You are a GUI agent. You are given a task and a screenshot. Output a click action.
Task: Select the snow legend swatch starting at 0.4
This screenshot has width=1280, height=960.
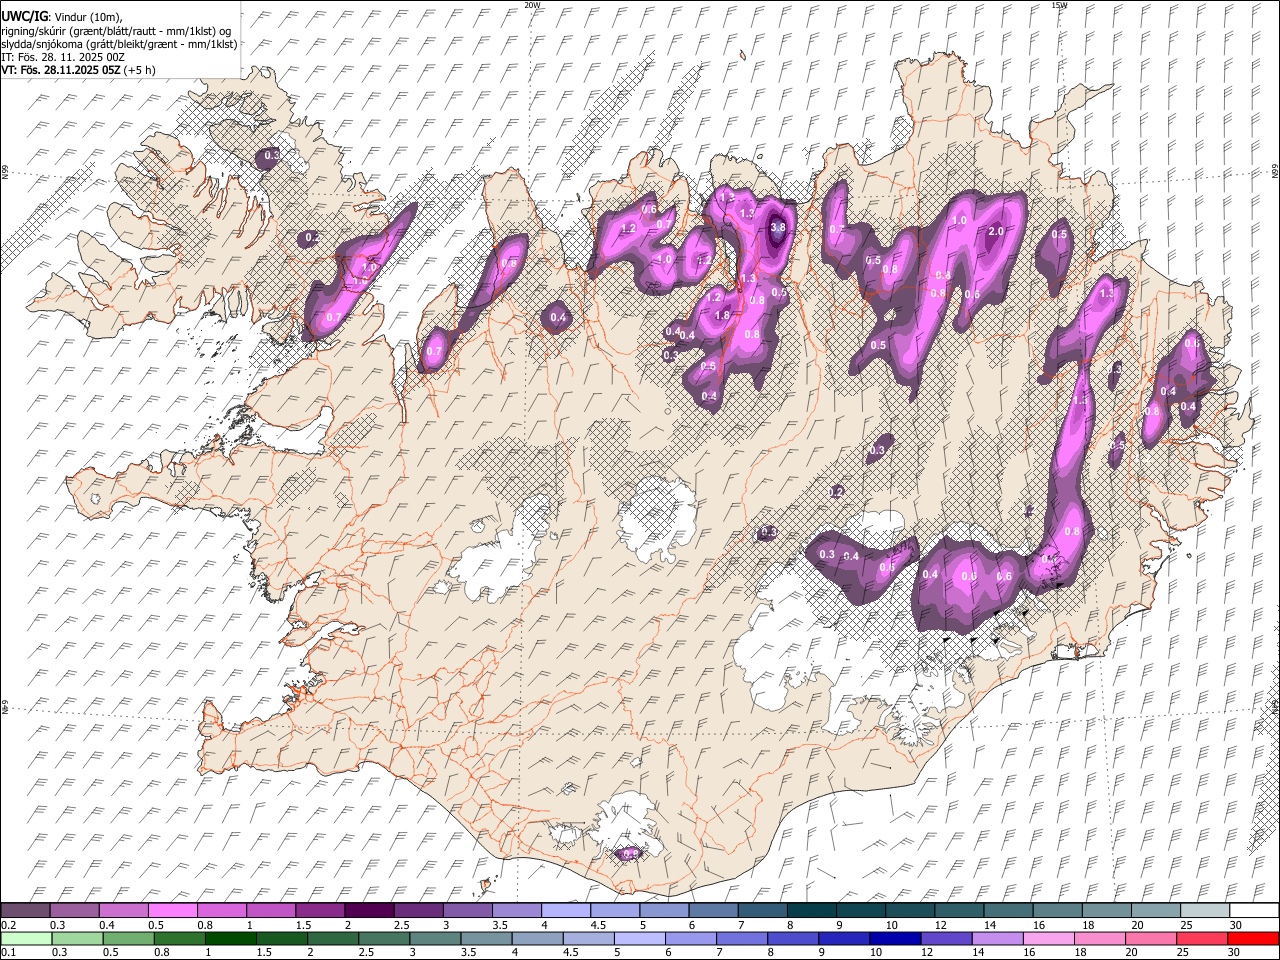[123, 911]
